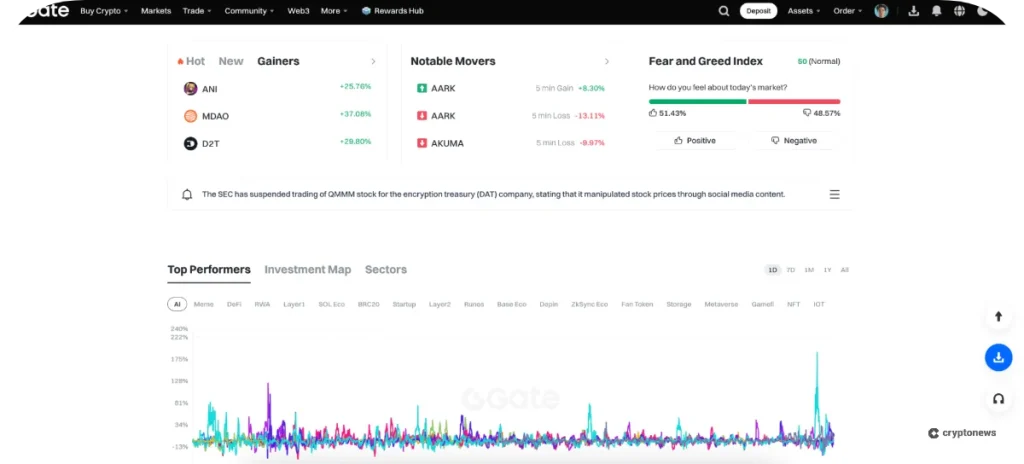Open the Assets dropdown

tap(803, 11)
